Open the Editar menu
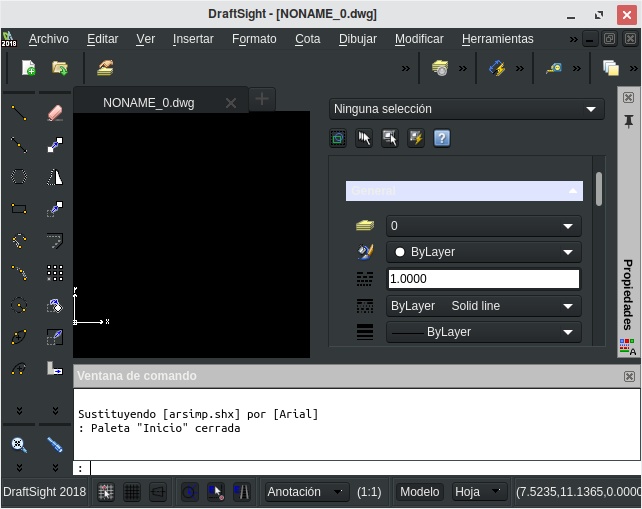 [102, 39]
